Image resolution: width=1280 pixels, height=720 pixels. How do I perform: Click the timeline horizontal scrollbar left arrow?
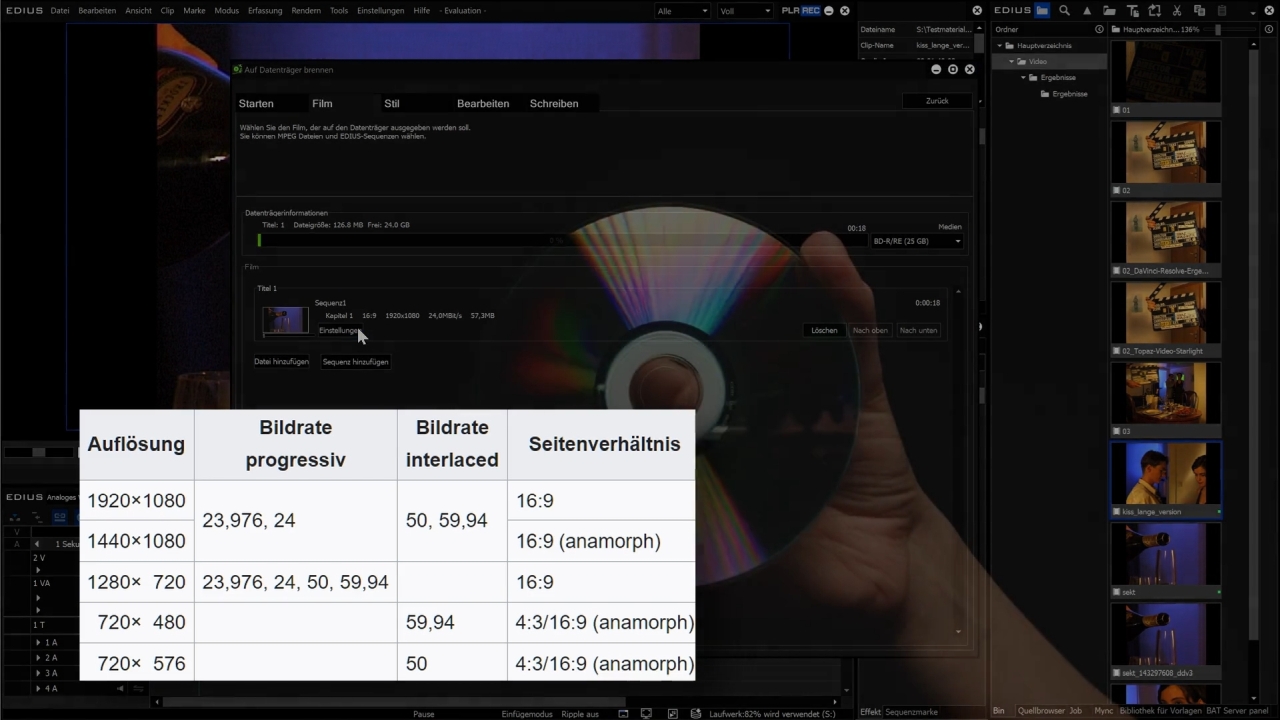[156, 702]
